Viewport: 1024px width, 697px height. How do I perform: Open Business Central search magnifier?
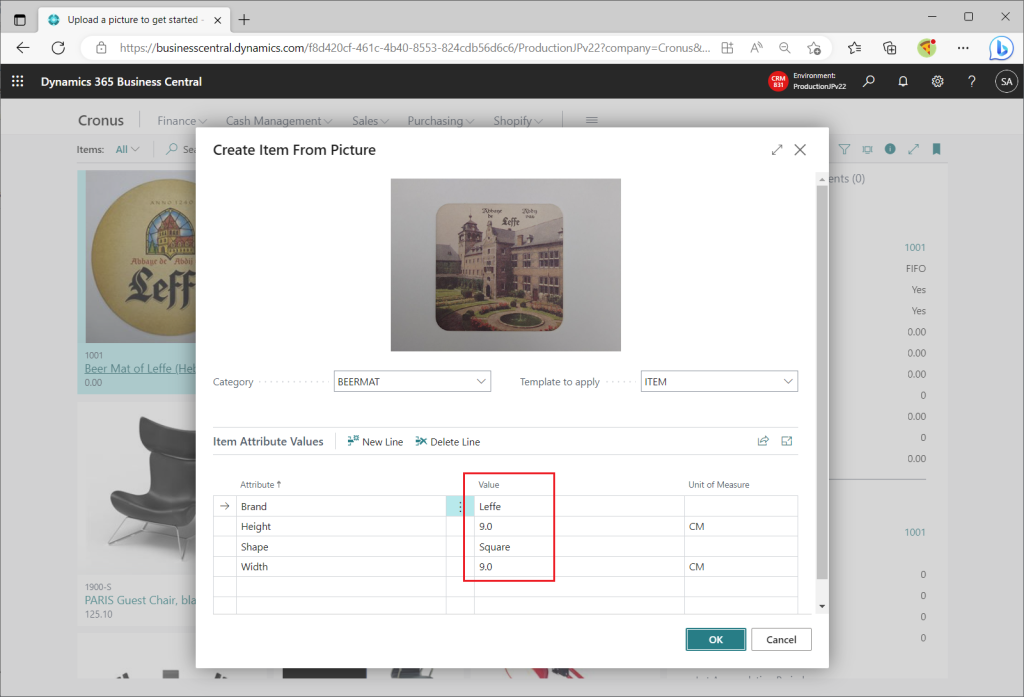coord(869,81)
